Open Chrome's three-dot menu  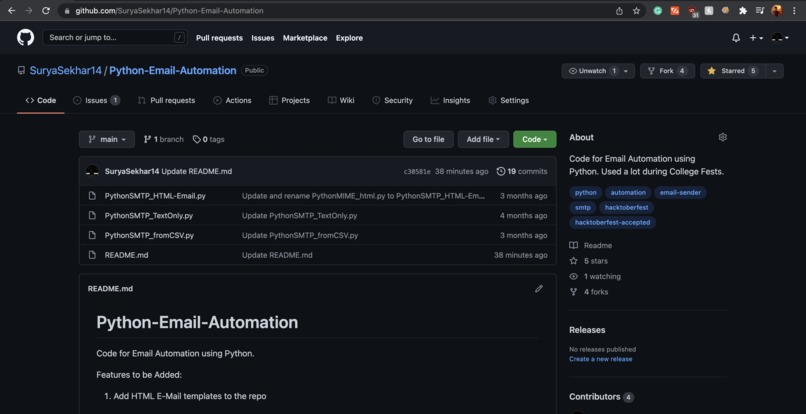(795, 10)
